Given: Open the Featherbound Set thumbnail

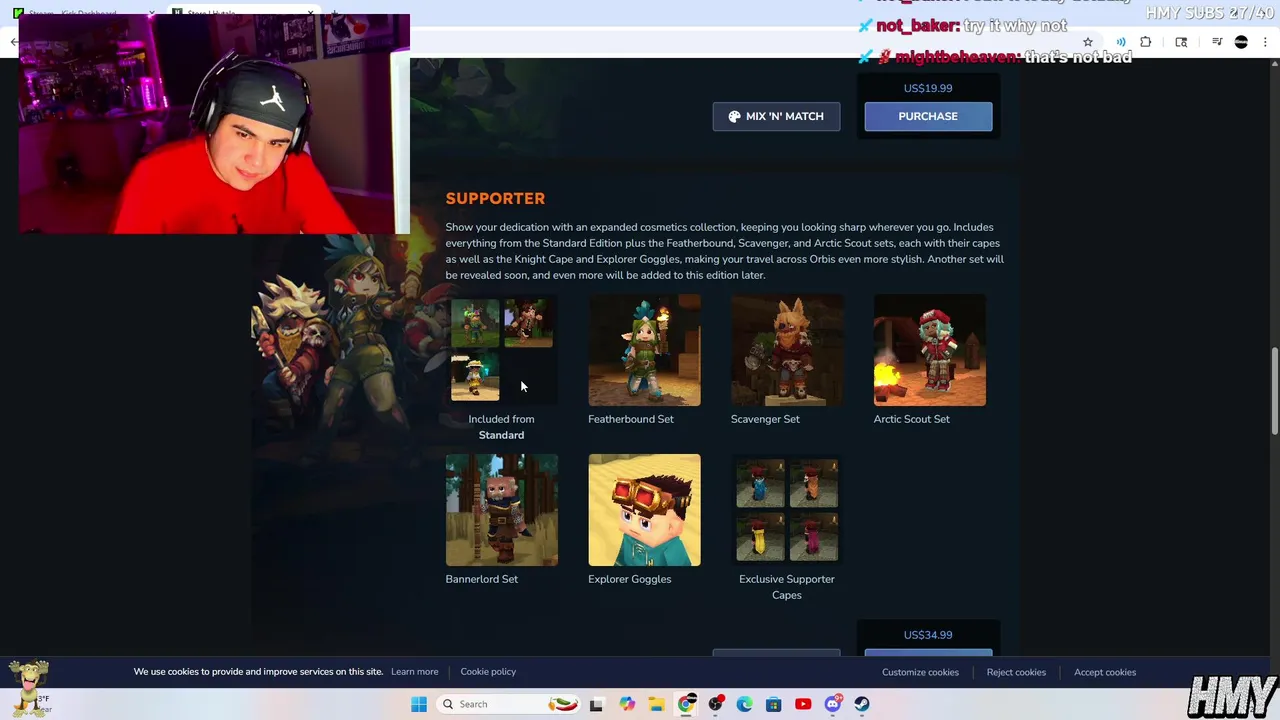Looking at the screenshot, I should click(644, 350).
